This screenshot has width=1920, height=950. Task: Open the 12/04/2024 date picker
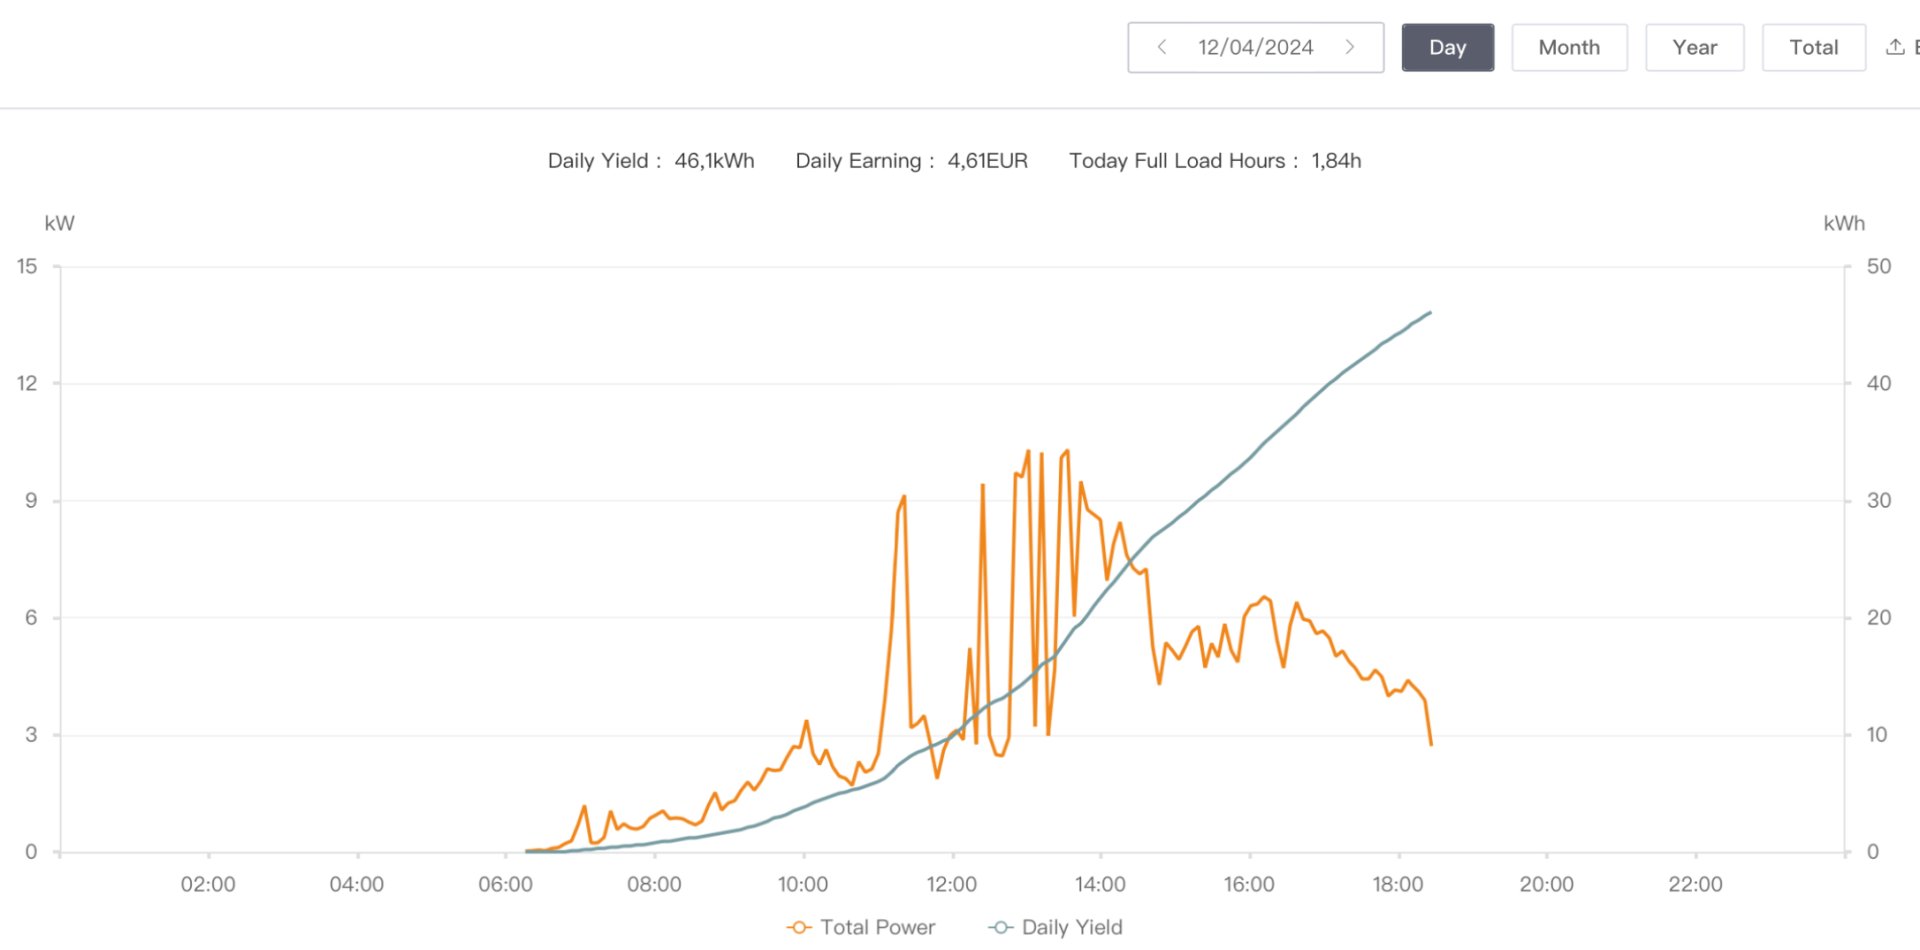(x=1255, y=47)
